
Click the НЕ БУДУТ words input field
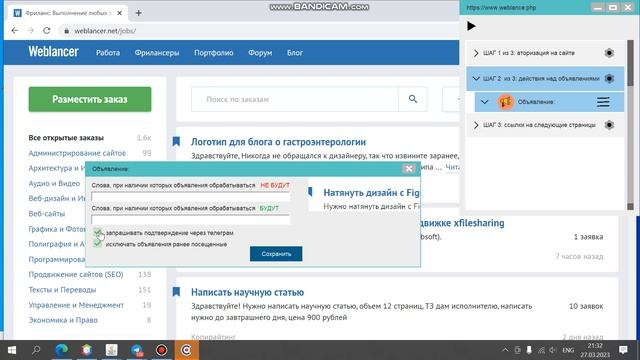[x=190, y=197]
